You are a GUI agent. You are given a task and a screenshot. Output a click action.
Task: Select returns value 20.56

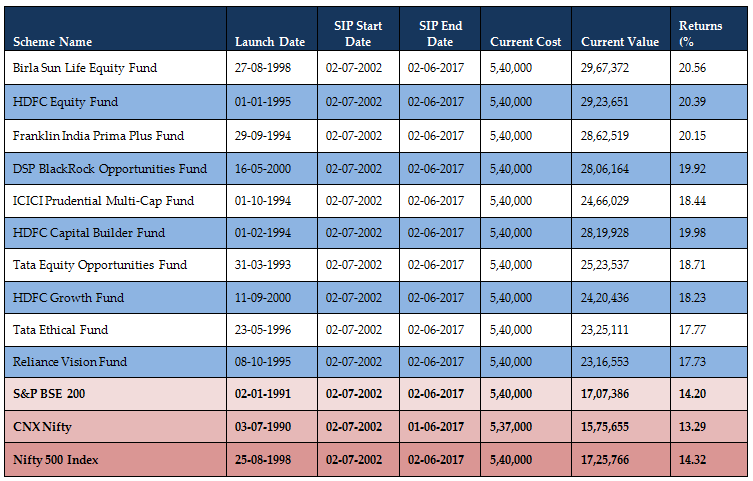[692, 68]
